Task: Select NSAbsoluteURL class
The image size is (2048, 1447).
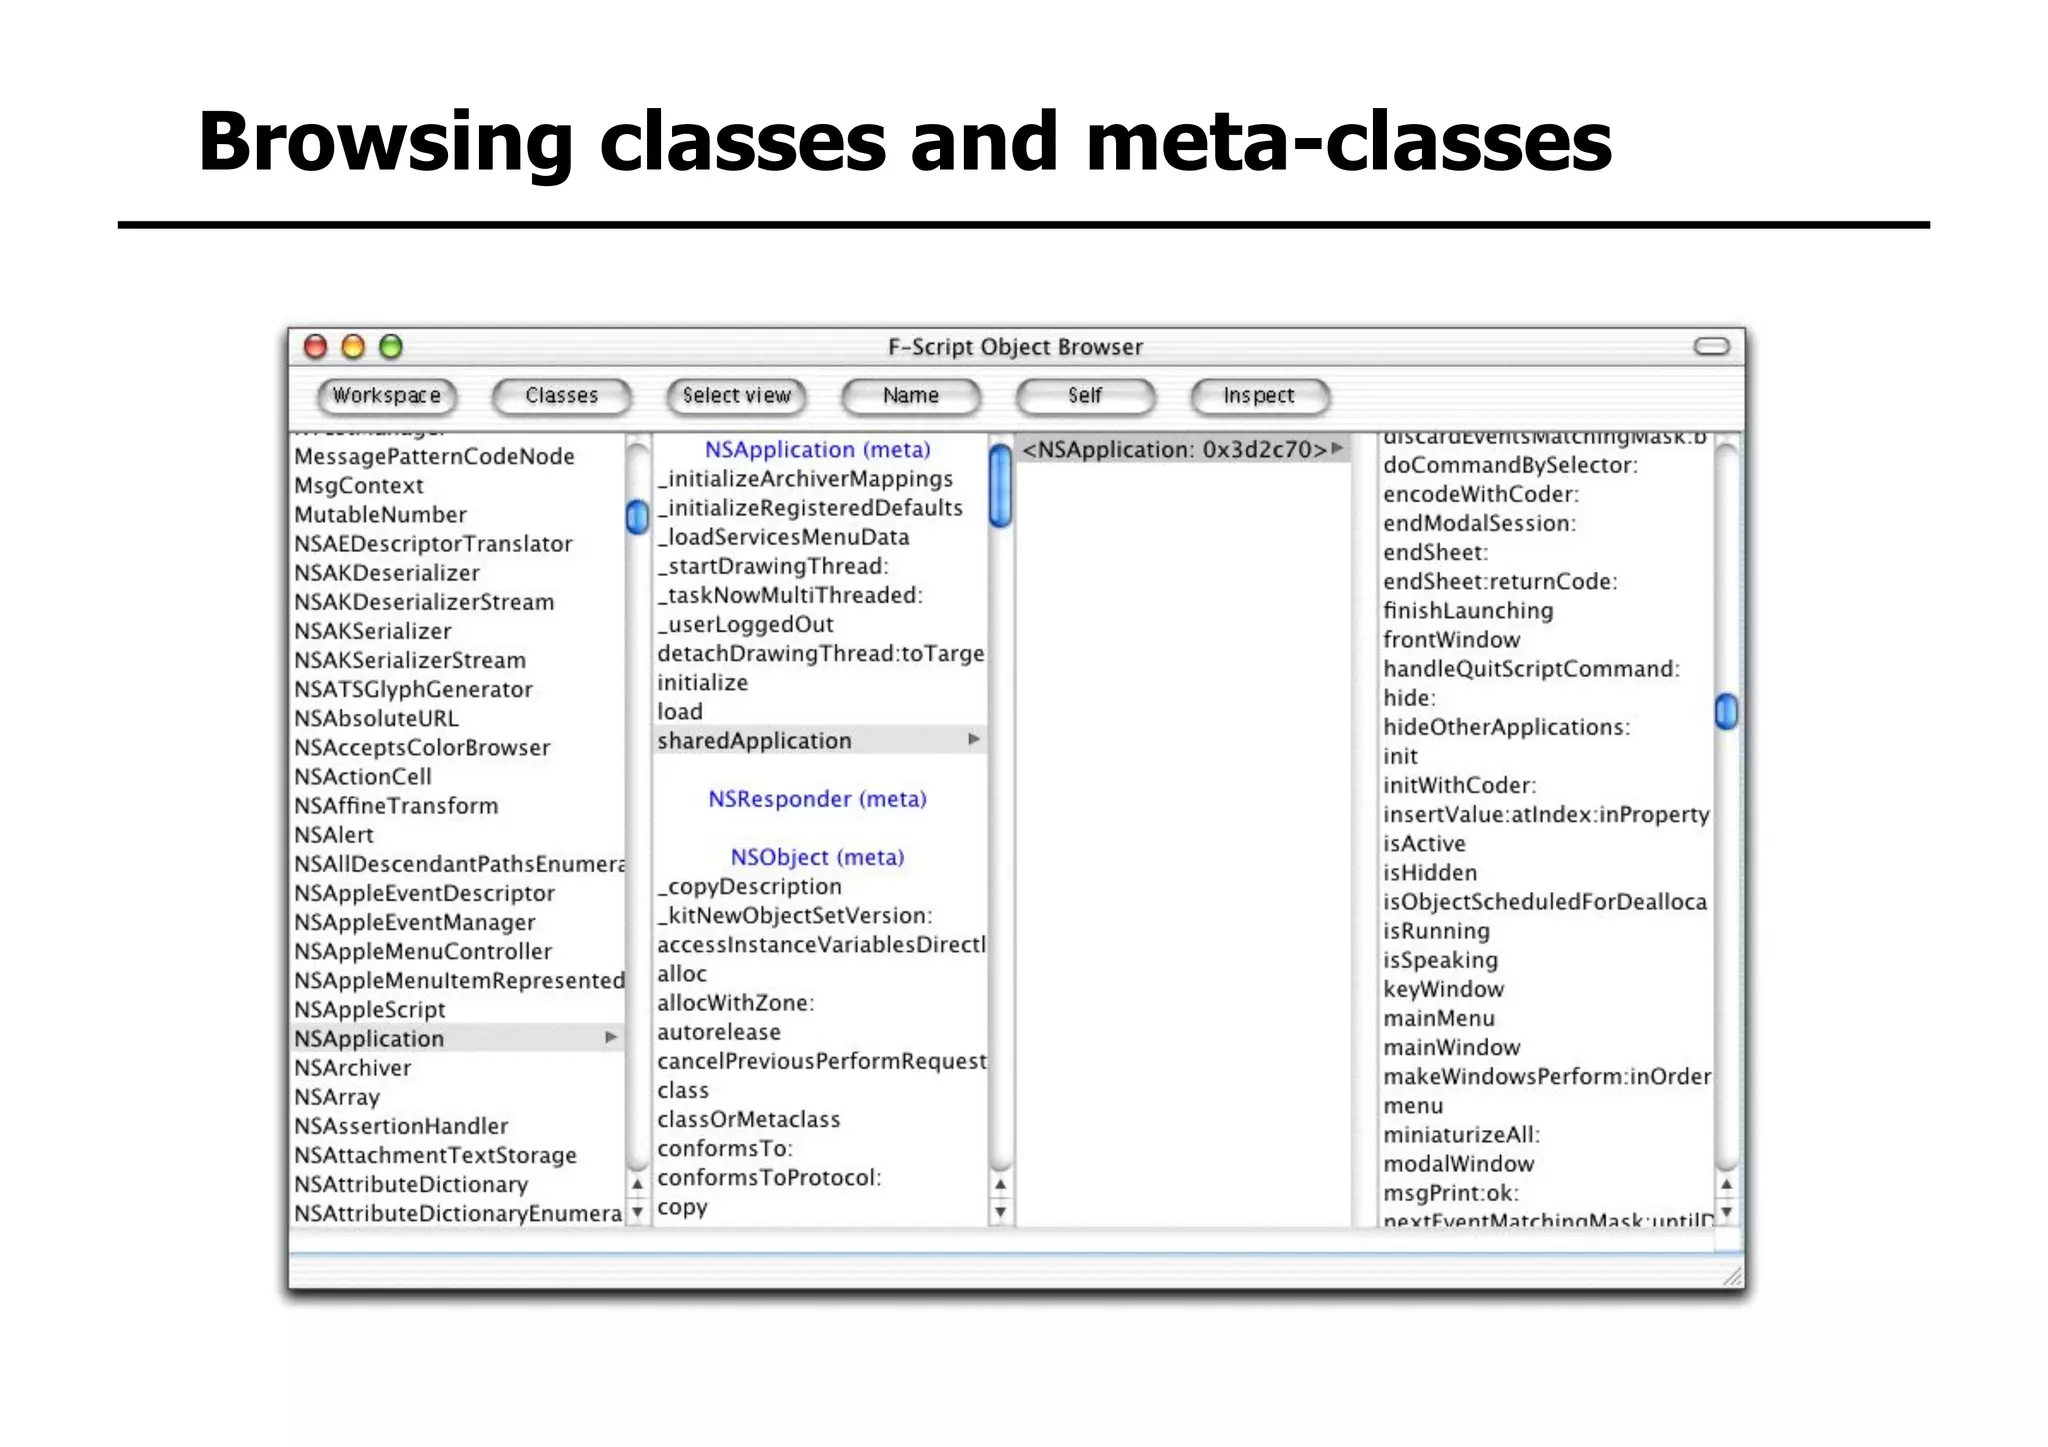Action: [376, 718]
